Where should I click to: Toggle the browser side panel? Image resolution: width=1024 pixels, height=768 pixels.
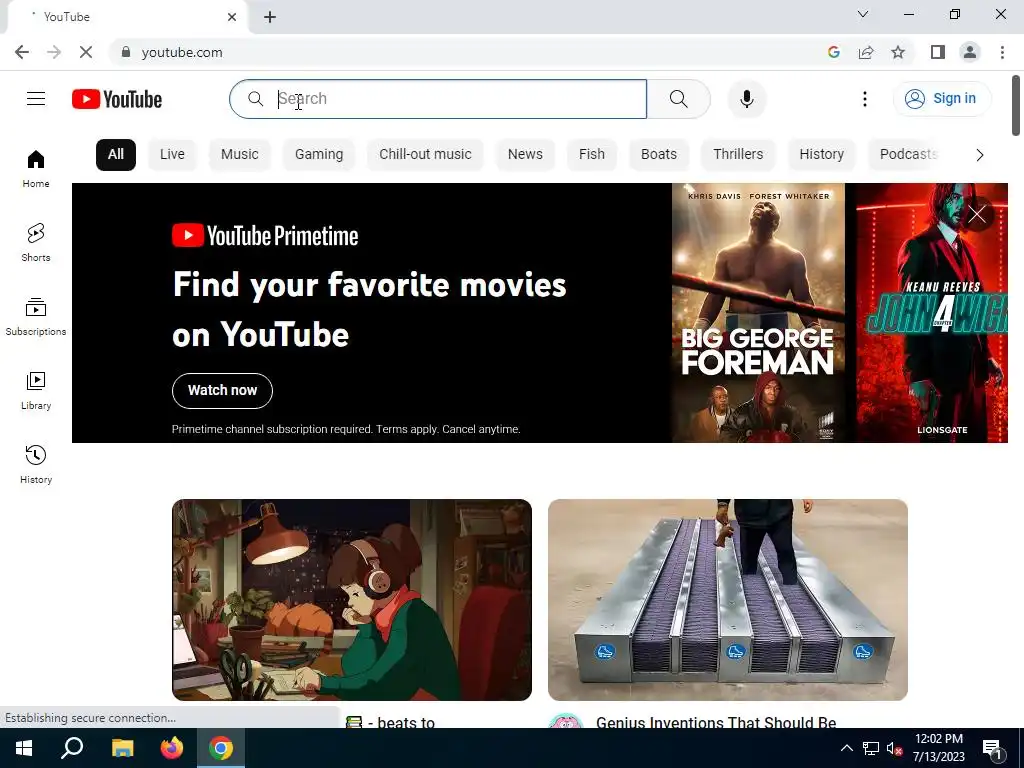point(938,52)
